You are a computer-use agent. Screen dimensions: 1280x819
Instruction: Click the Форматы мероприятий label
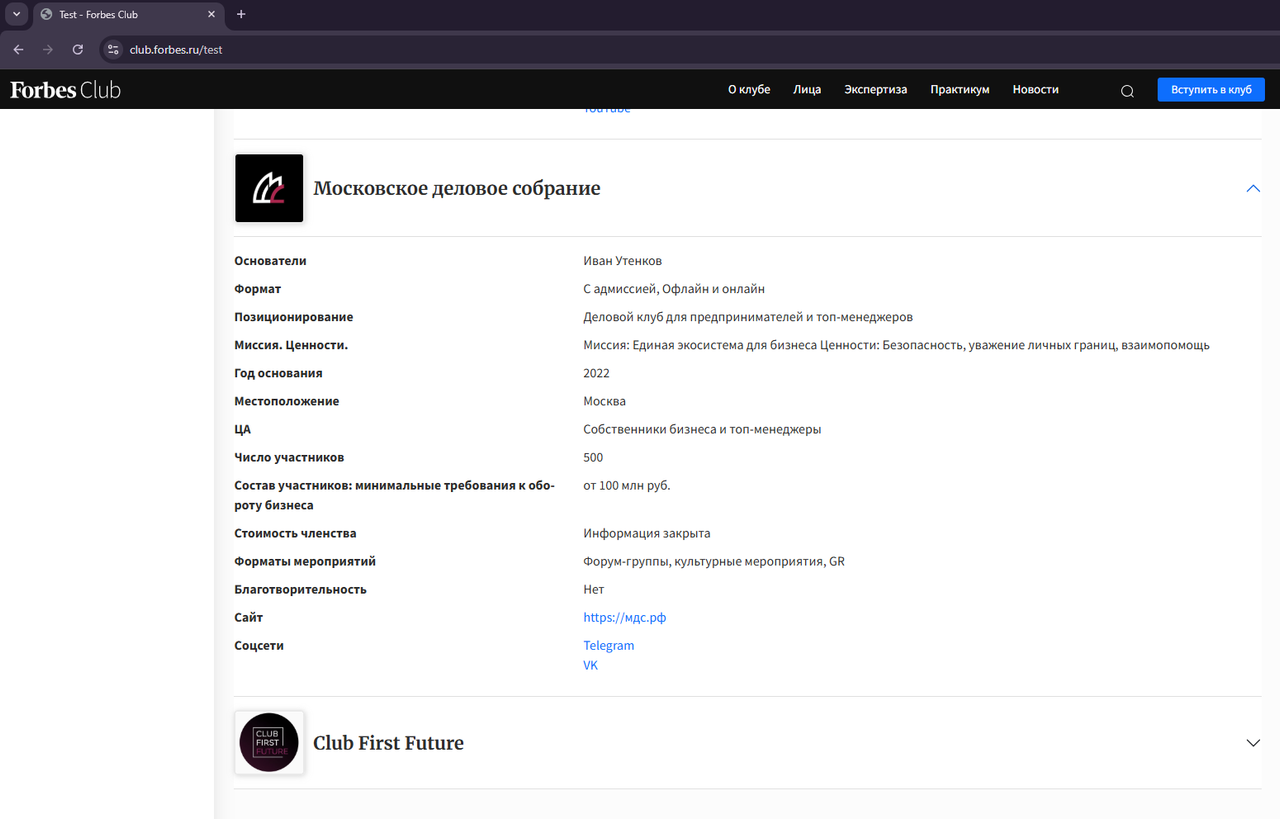(x=306, y=561)
